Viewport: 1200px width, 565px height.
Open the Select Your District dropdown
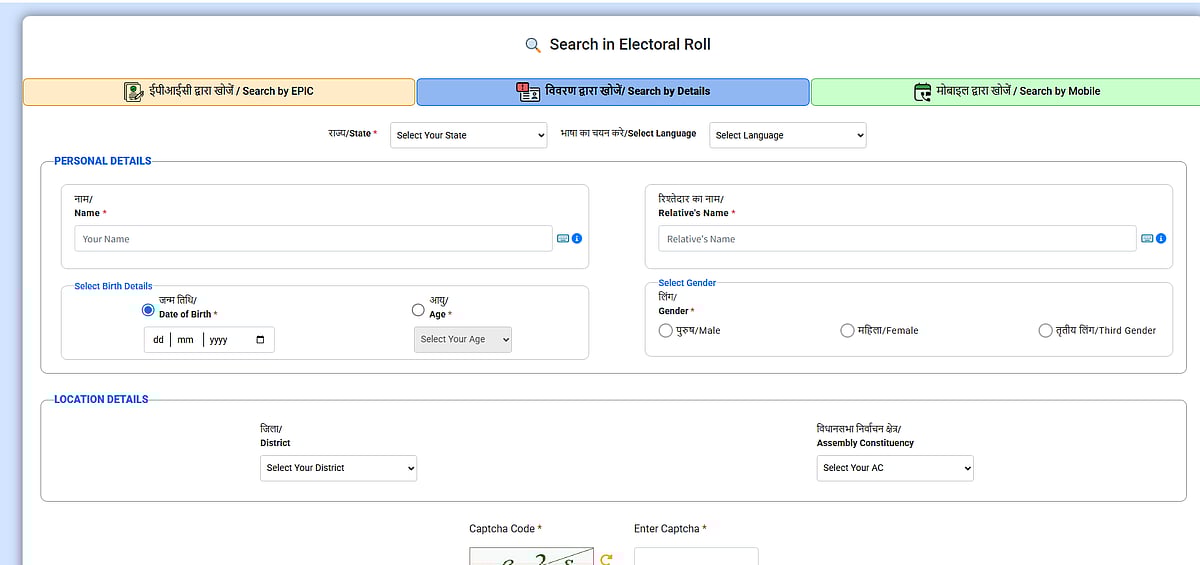click(x=338, y=468)
